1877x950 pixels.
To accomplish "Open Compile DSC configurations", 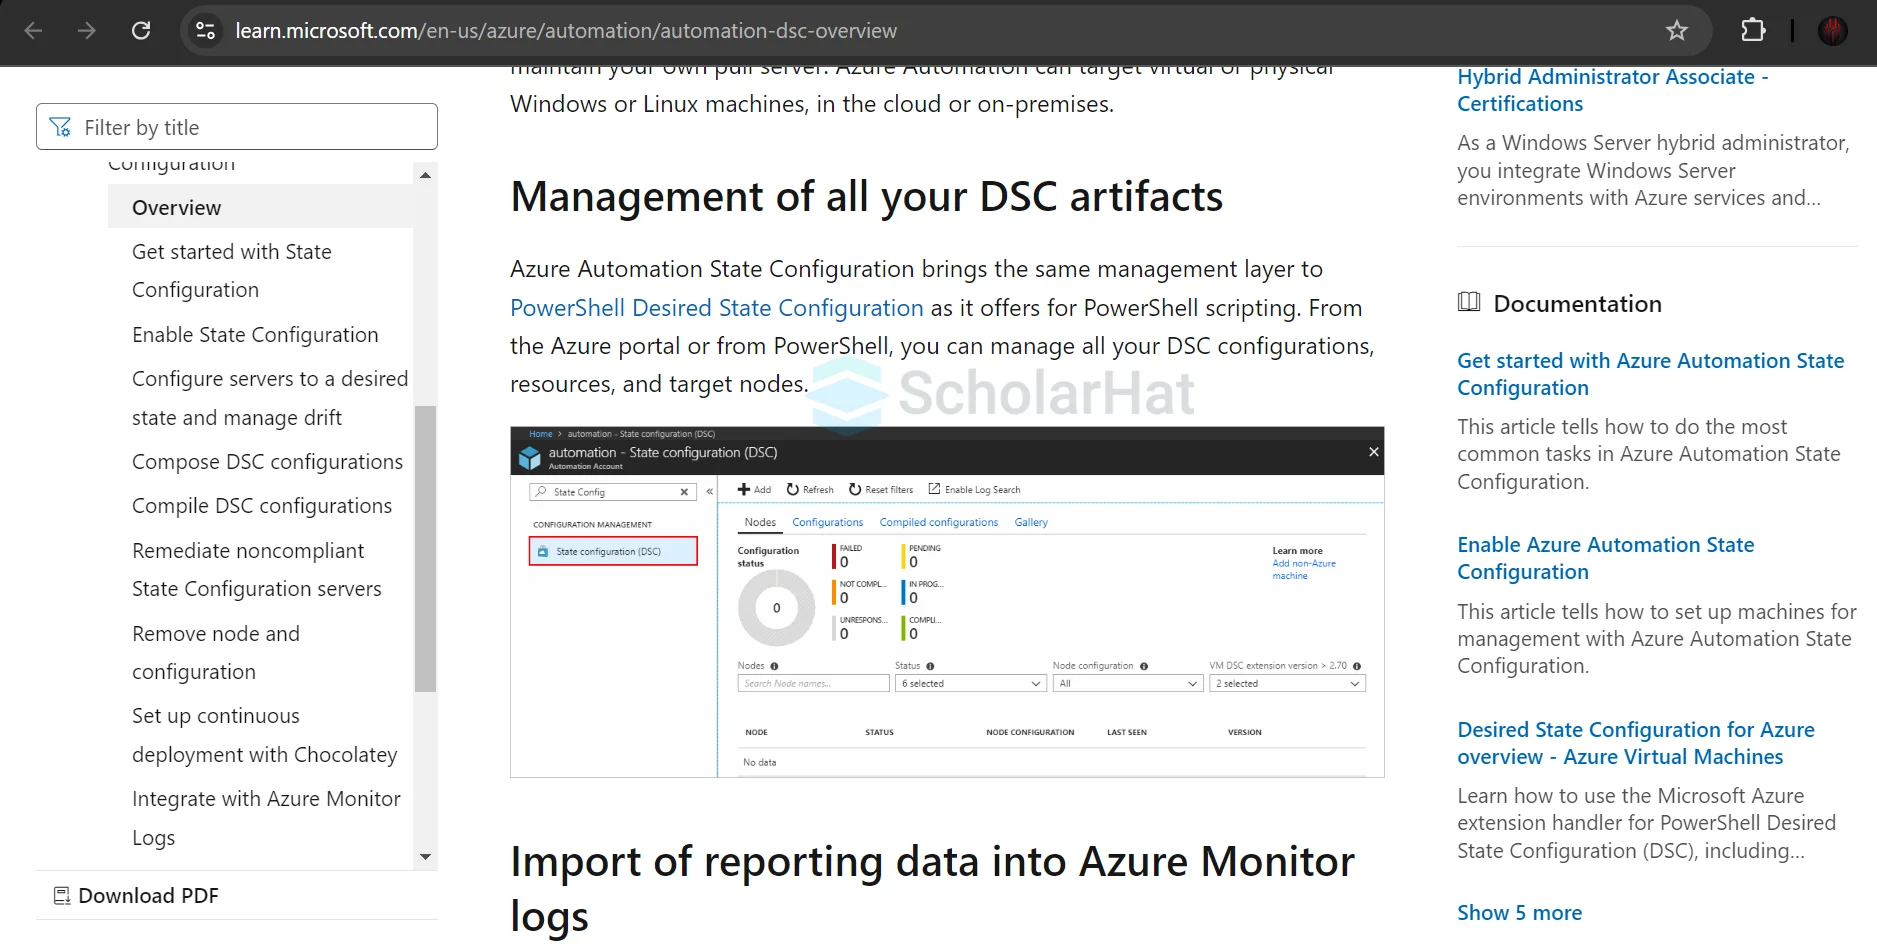I will (x=262, y=506).
